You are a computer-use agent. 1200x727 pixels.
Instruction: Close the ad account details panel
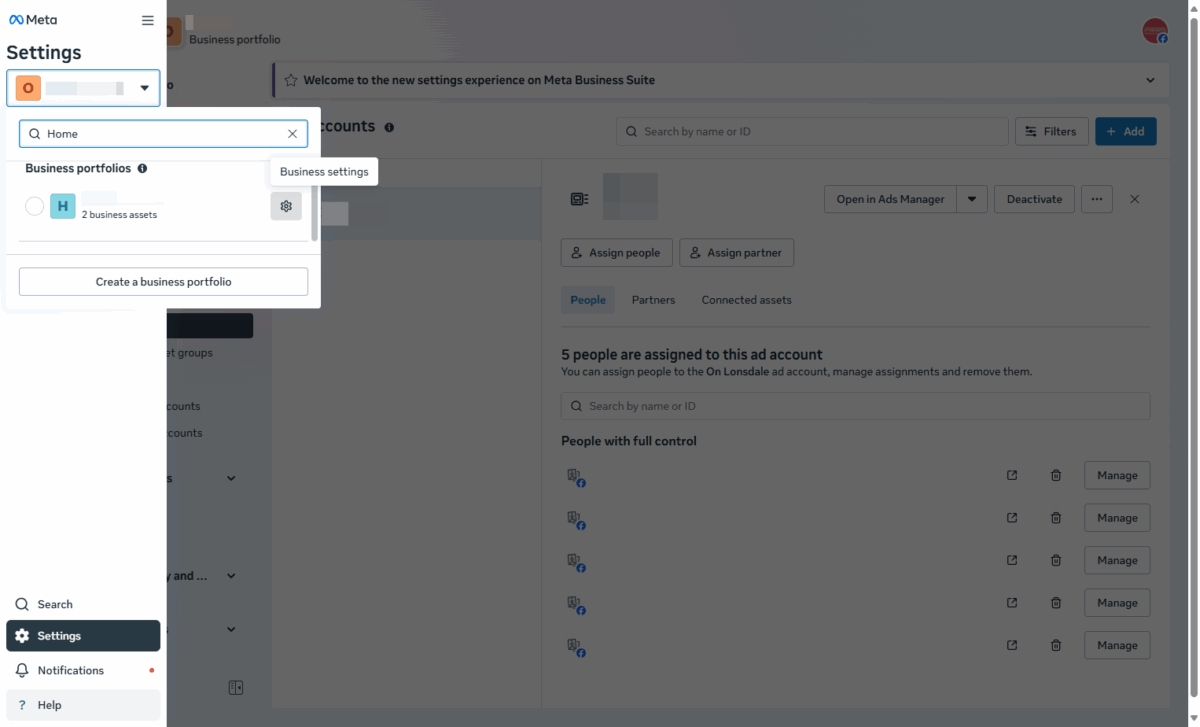click(x=1134, y=199)
